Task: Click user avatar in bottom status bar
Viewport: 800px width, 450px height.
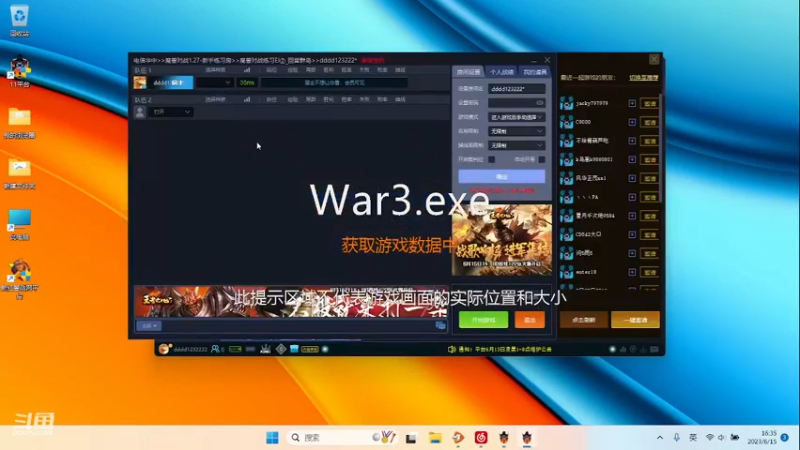Action: (164, 349)
